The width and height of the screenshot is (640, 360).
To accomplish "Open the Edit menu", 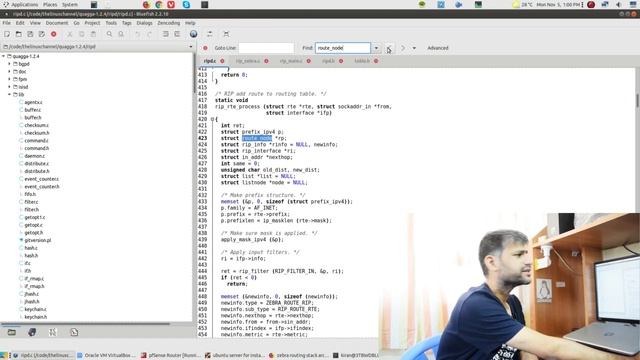I will pyautogui.click(x=20, y=23).
